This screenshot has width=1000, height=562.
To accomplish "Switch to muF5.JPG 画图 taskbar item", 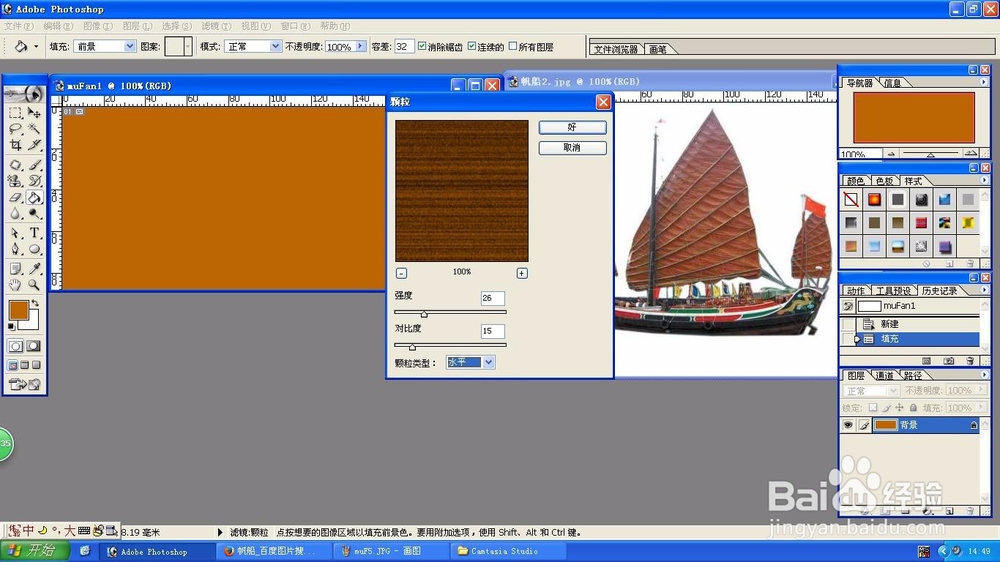I will [392, 551].
